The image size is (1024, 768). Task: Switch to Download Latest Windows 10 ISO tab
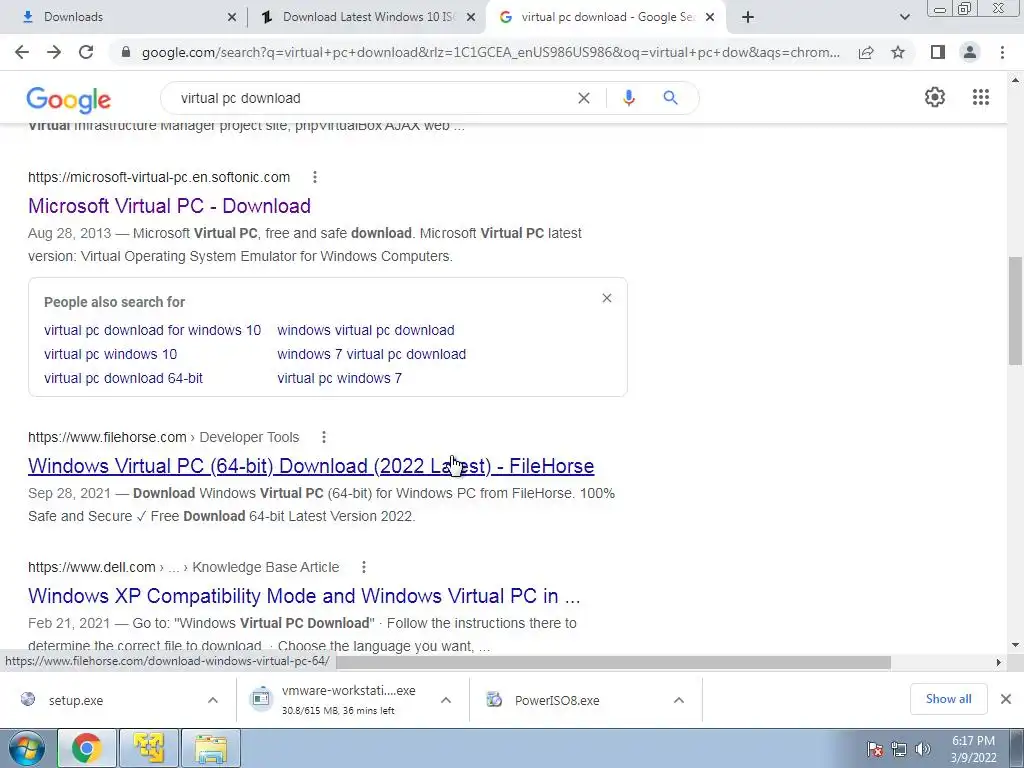tap(369, 17)
